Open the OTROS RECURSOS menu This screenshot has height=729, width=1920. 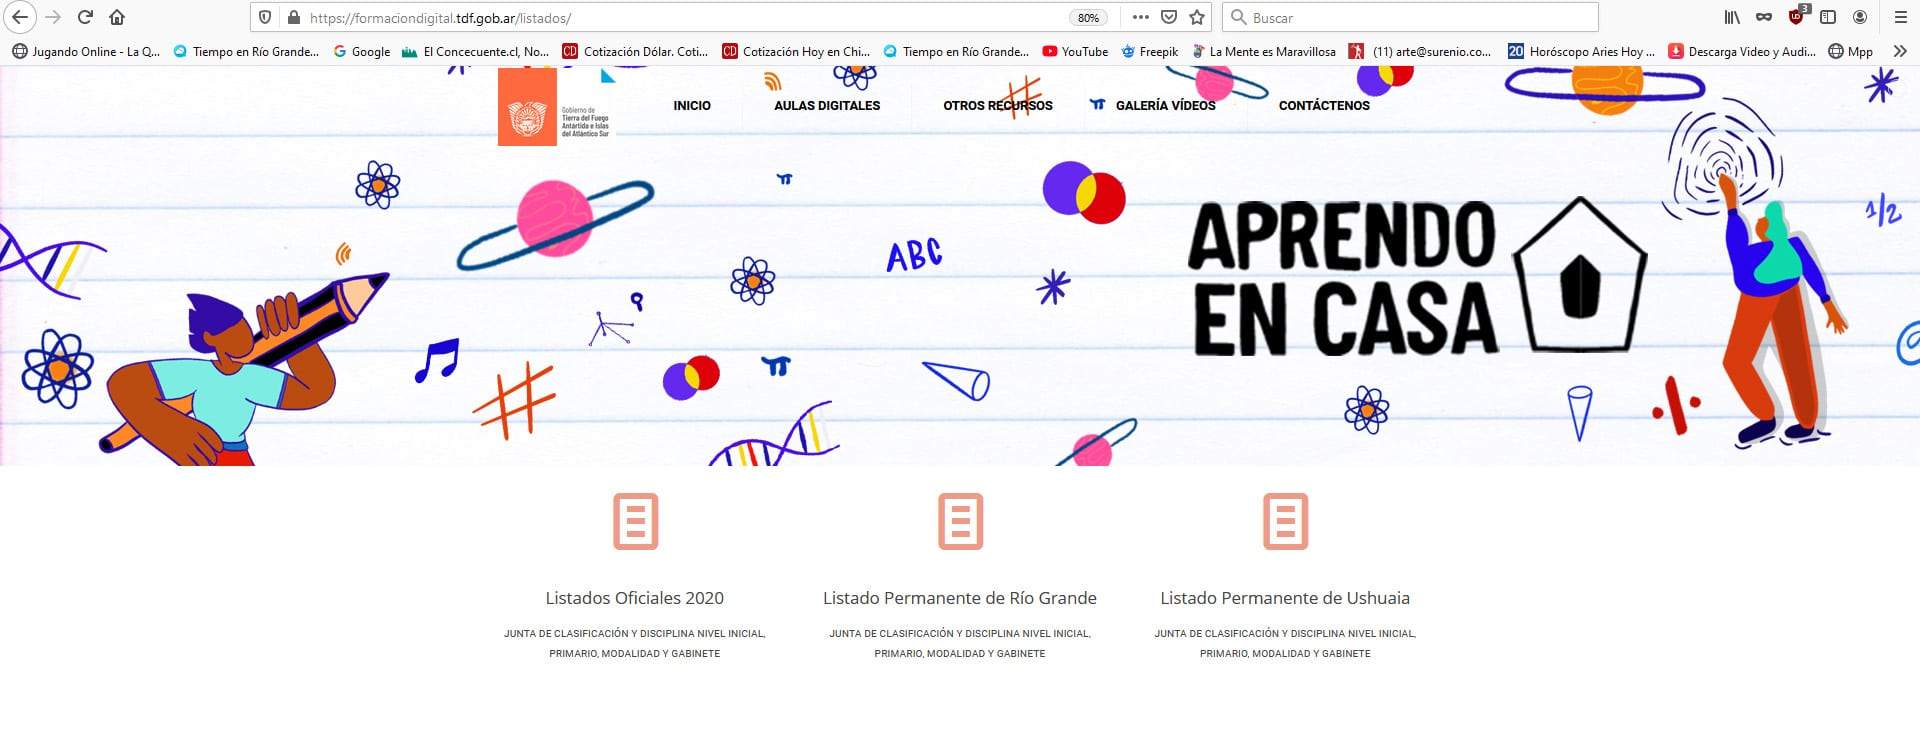(x=998, y=105)
